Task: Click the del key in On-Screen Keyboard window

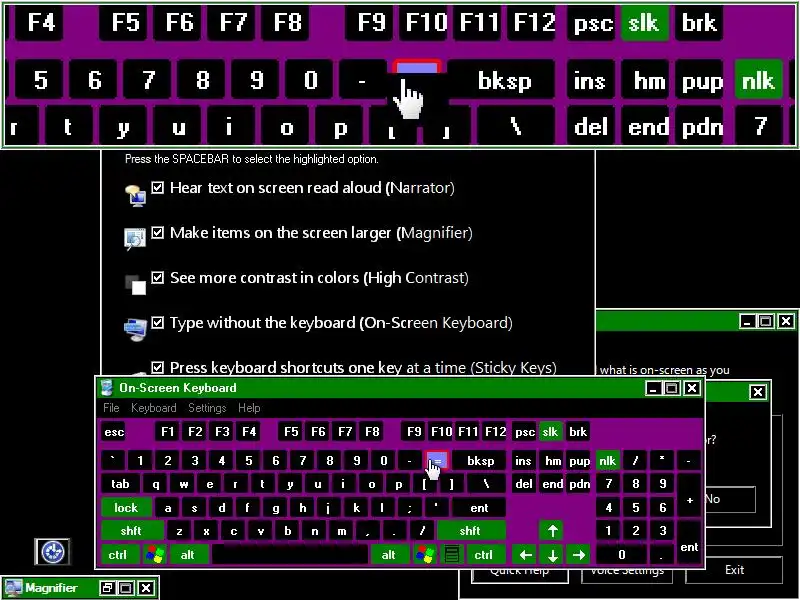Action: 523,484
